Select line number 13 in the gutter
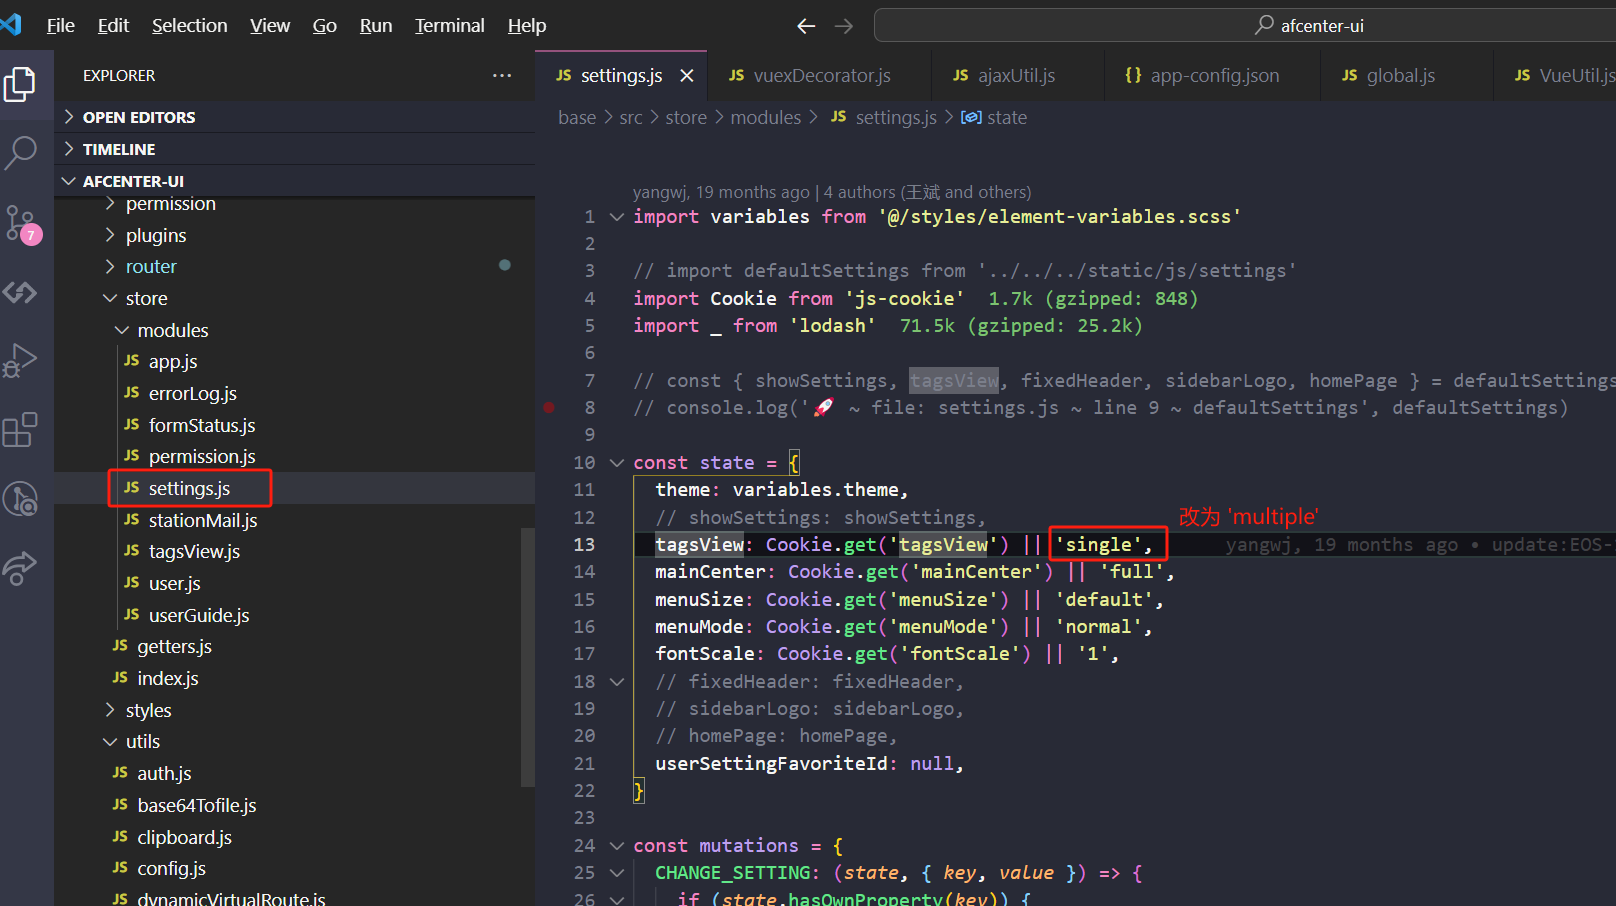Screen dimensions: 1616x906 tap(584, 545)
